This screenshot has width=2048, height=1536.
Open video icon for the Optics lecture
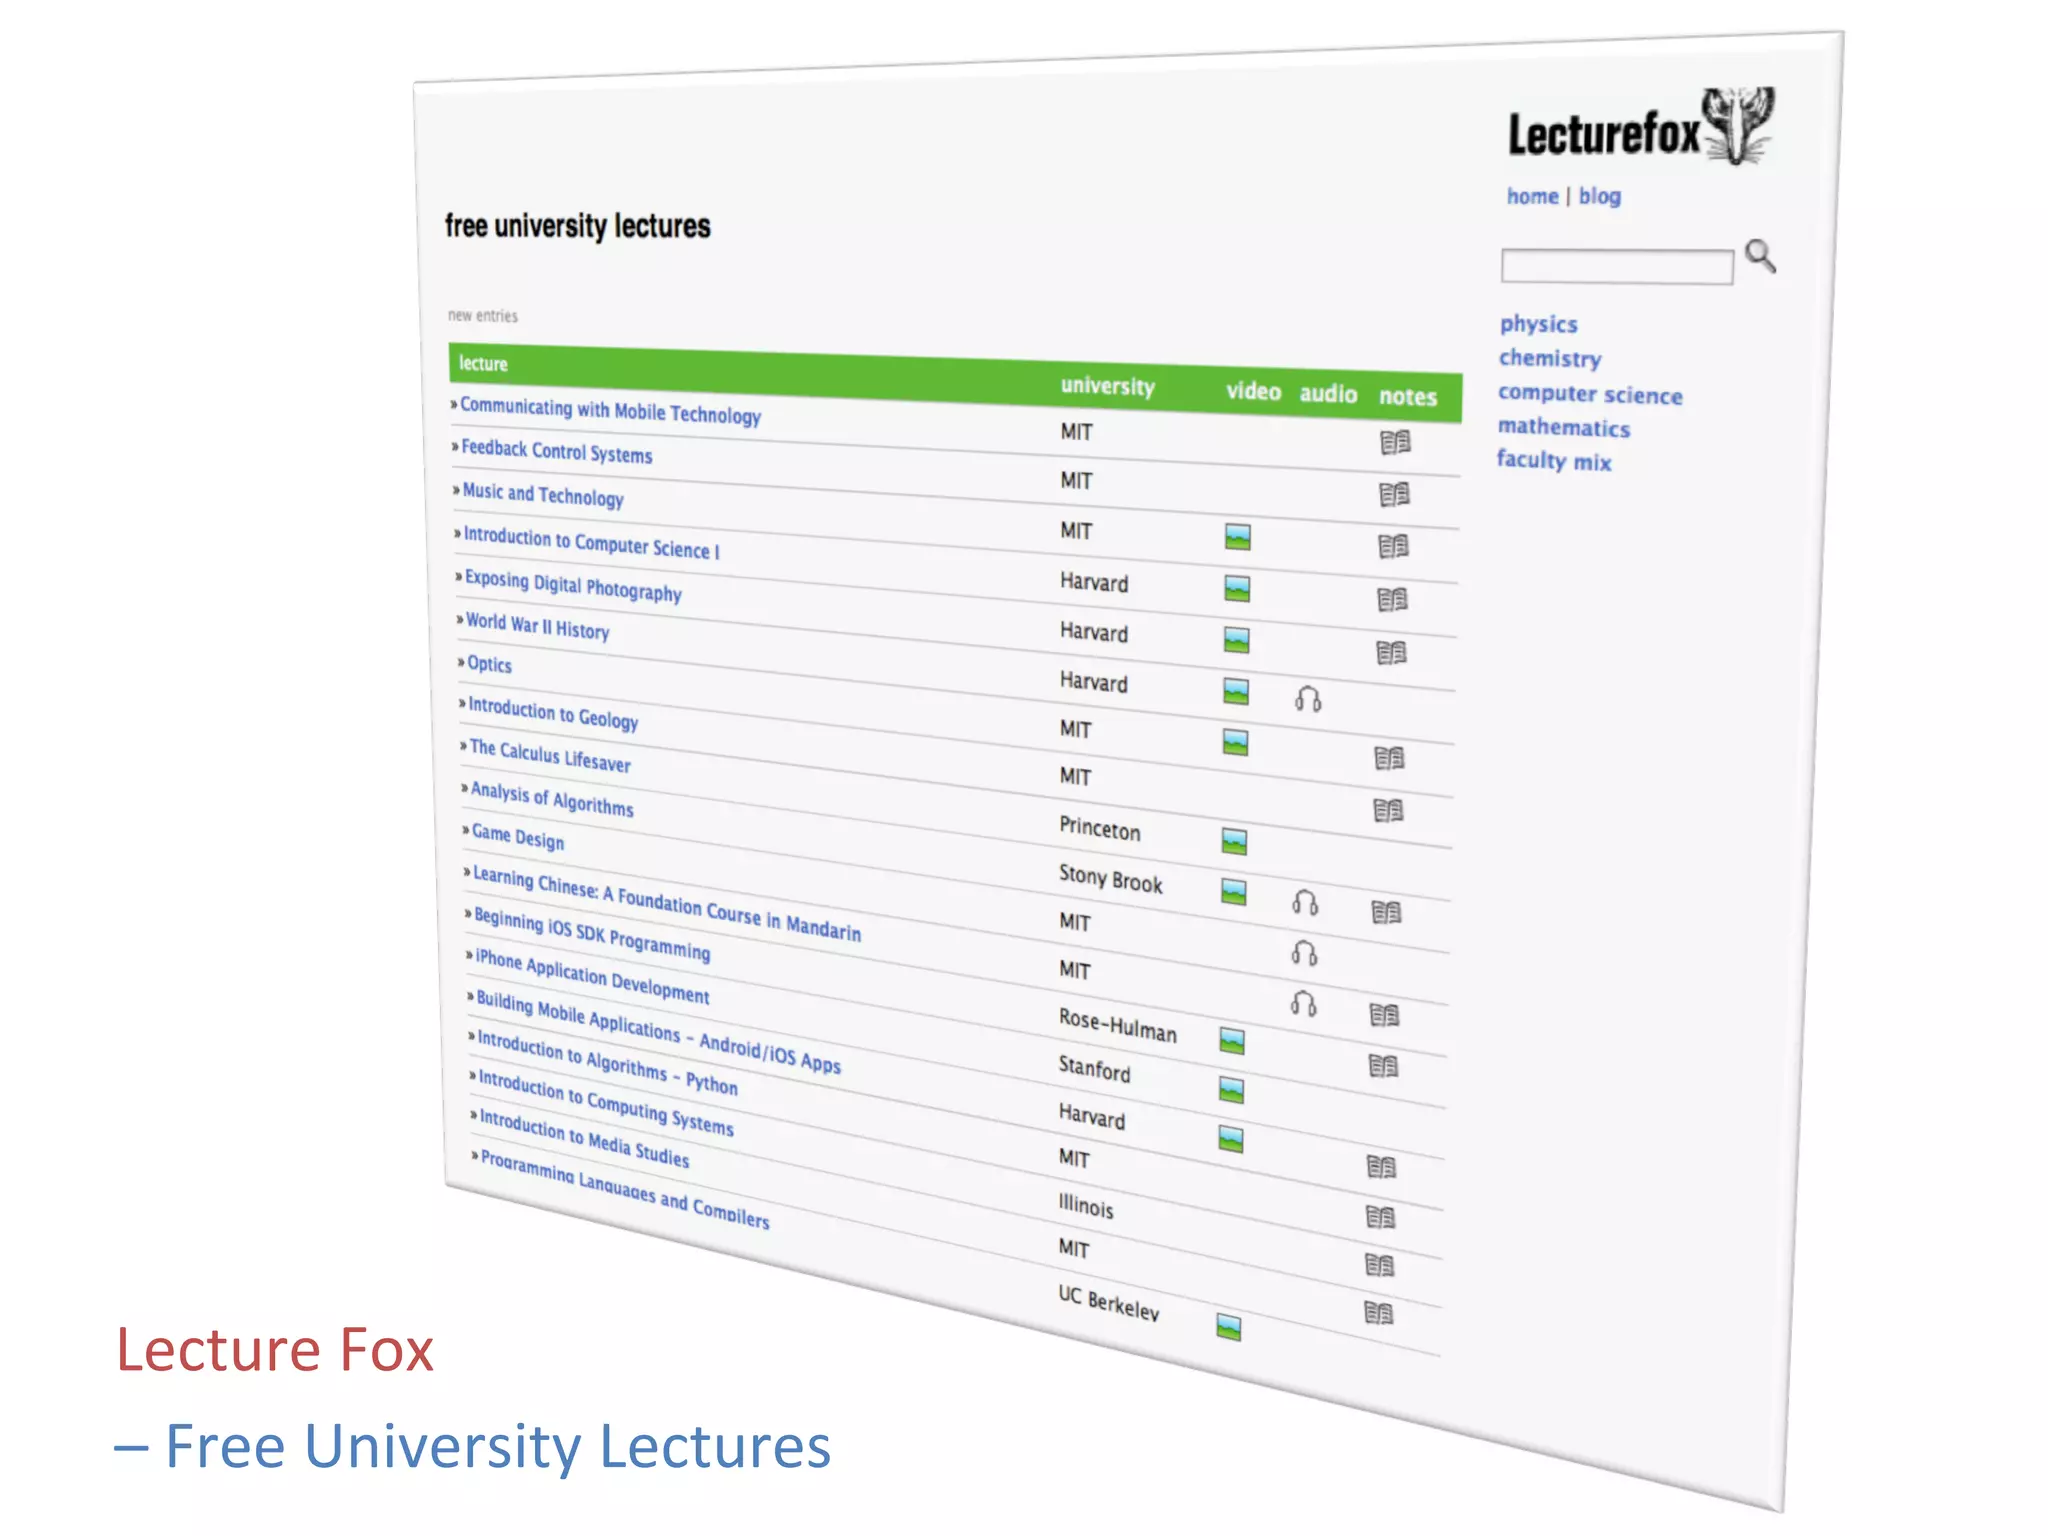pos(1235,742)
